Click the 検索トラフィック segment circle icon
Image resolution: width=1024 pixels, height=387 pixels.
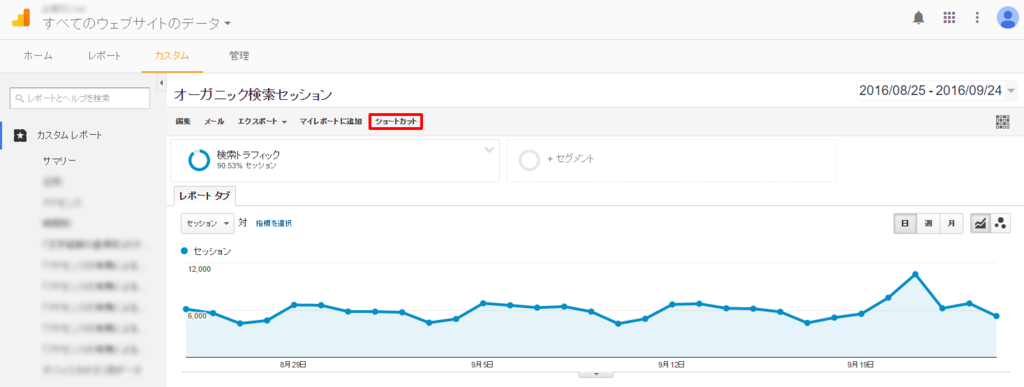tap(199, 160)
